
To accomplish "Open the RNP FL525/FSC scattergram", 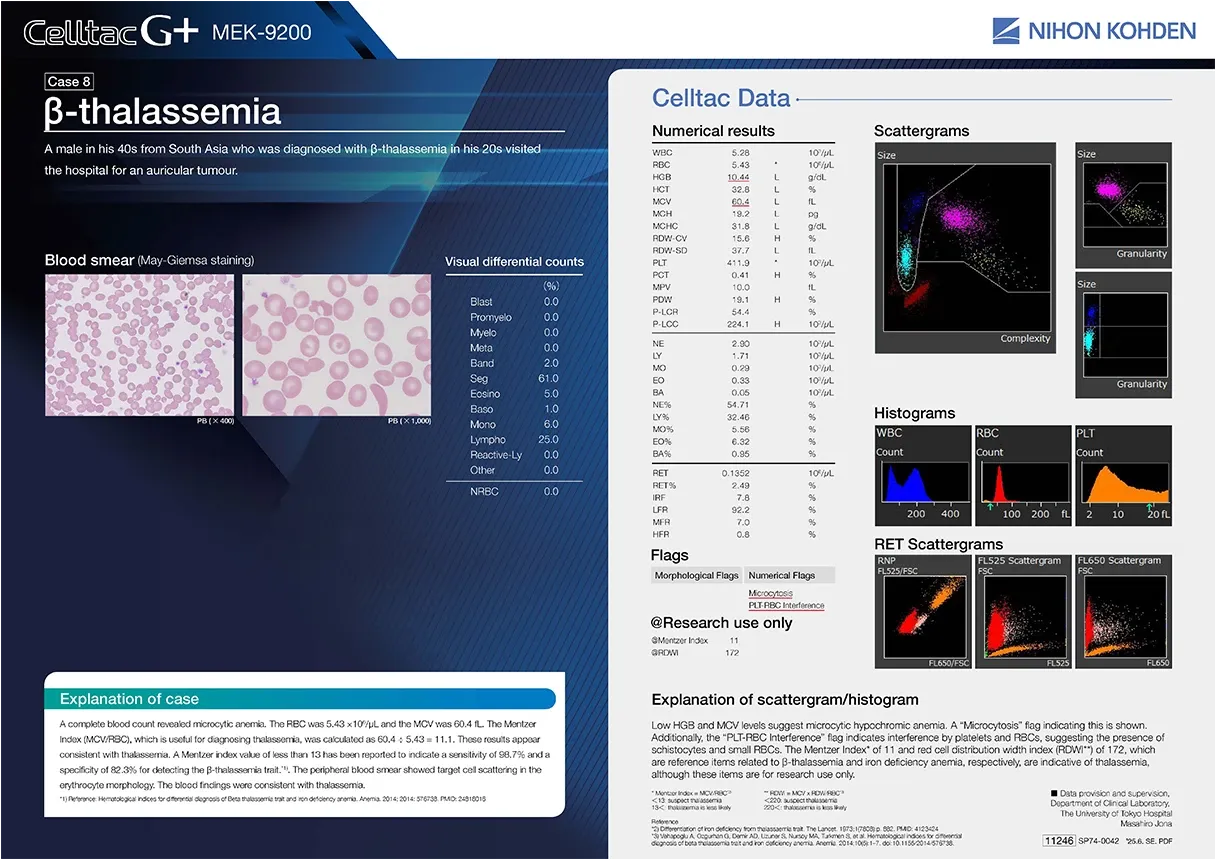I will (923, 612).
